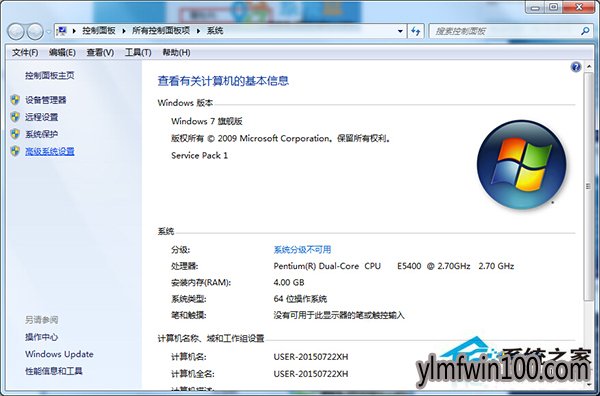Open recent pages dropdown beside nav arrows

tap(49, 32)
